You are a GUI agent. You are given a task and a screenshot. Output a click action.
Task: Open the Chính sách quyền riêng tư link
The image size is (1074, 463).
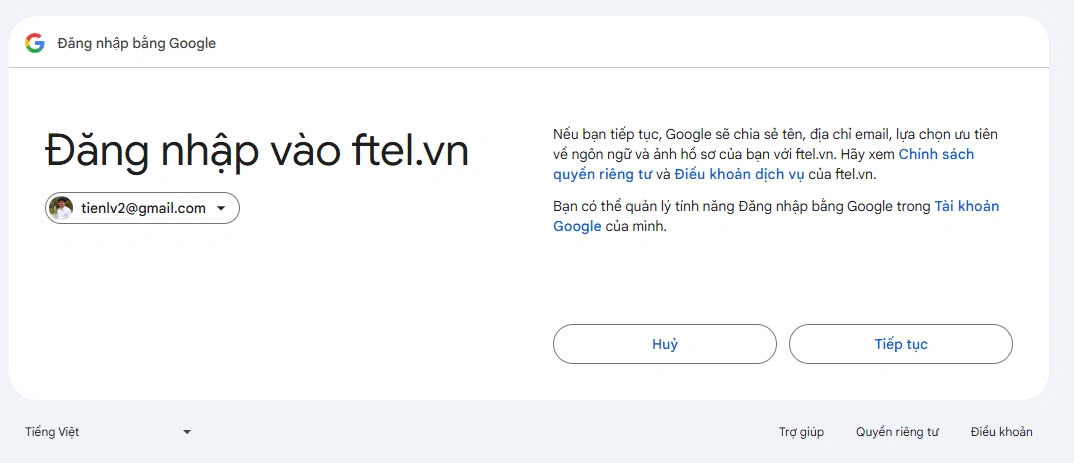tap(764, 164)
